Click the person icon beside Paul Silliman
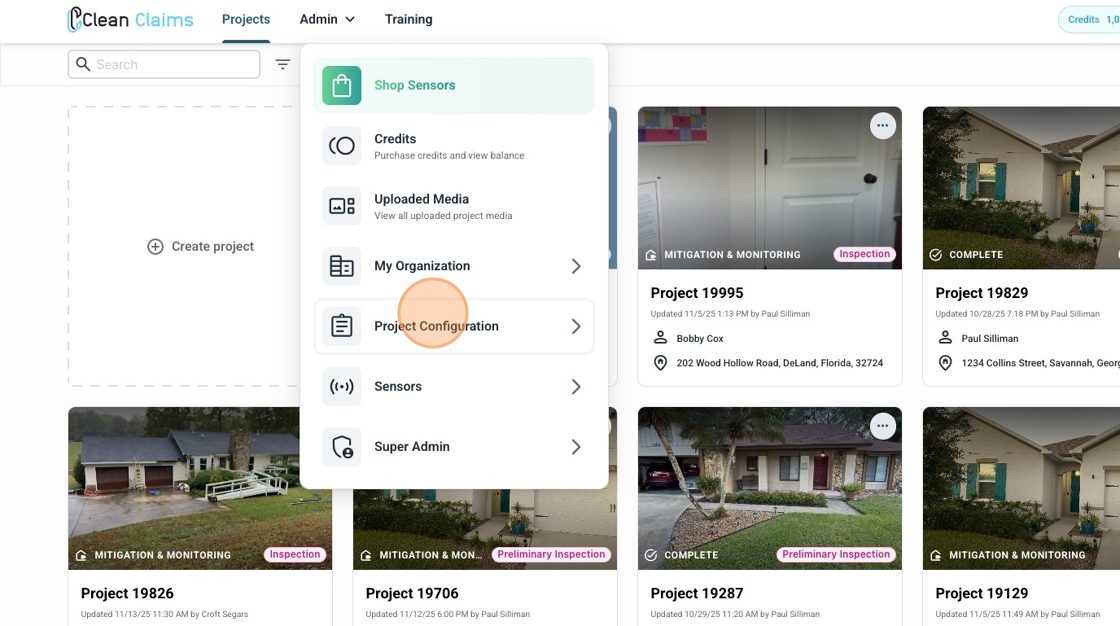Image resolution: width=1120 pixels, height=626 pixels. coord(945,337)
